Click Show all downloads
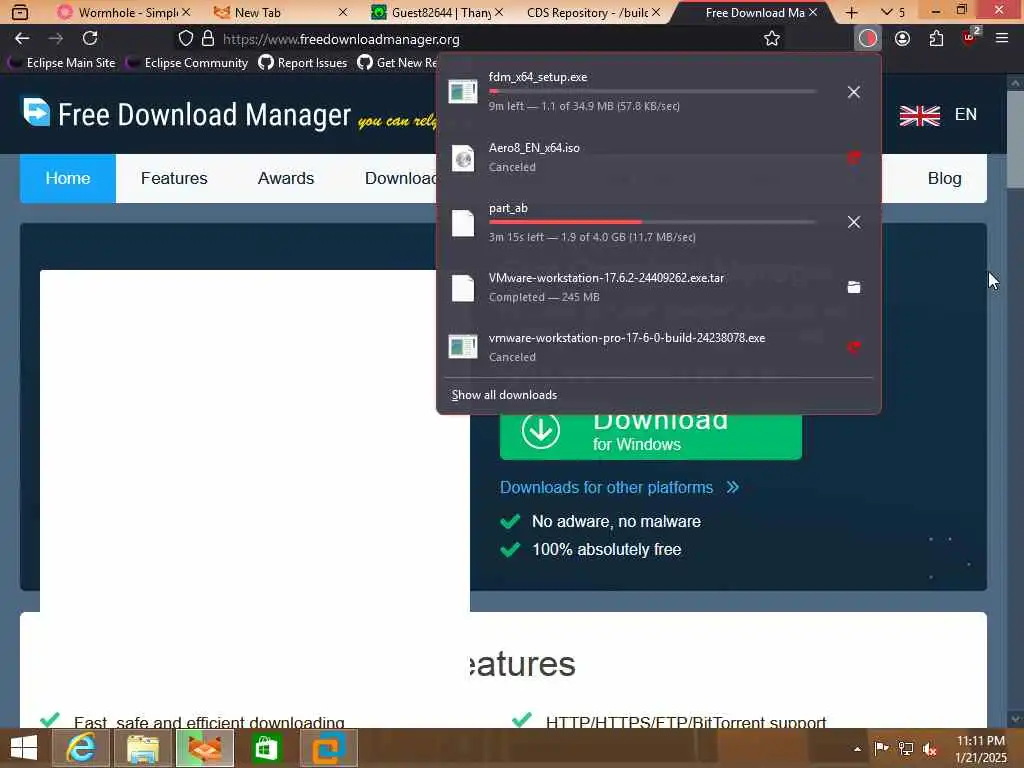Image resolution: width=1024 pixels, height=768 pixels. coord(504,395)
